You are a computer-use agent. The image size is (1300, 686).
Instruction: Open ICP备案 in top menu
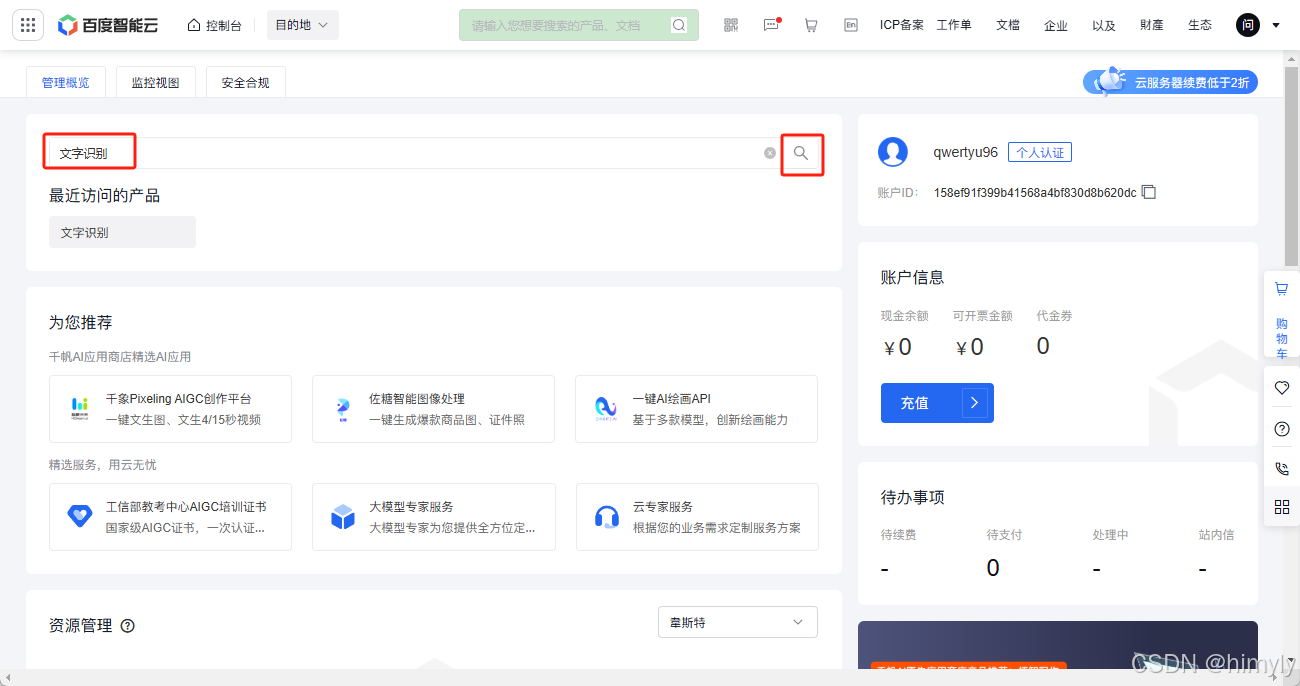point(902,25)
